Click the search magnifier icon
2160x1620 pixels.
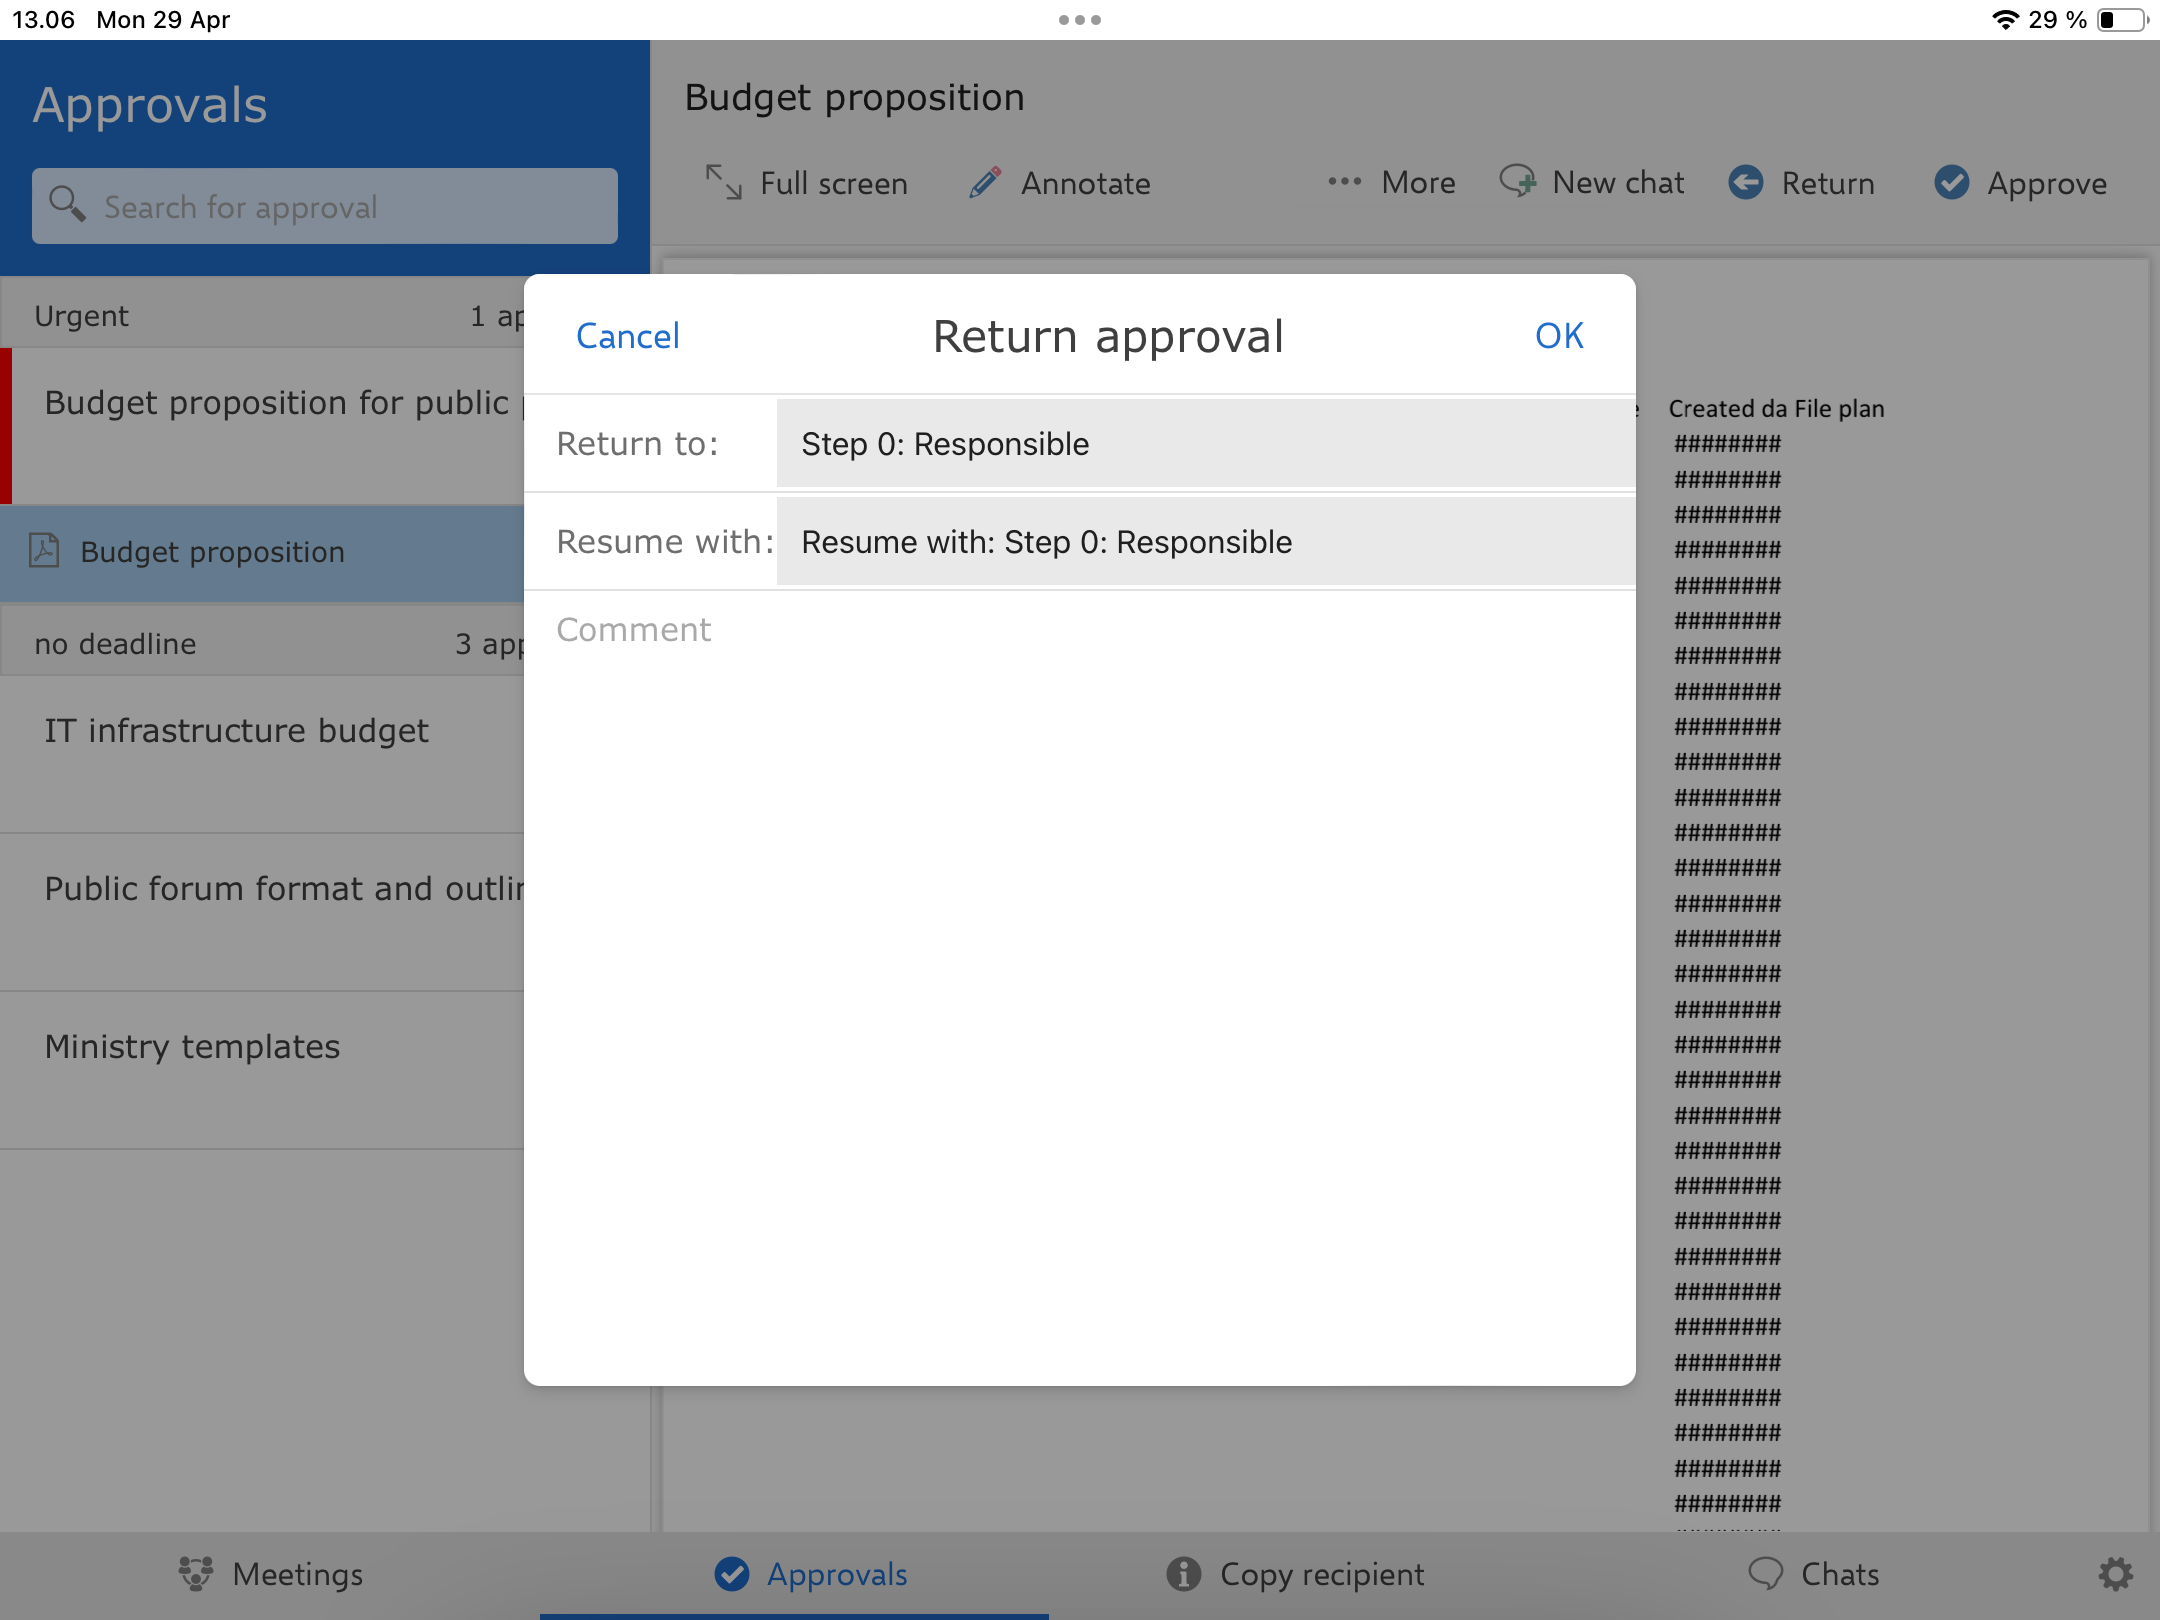67,205
